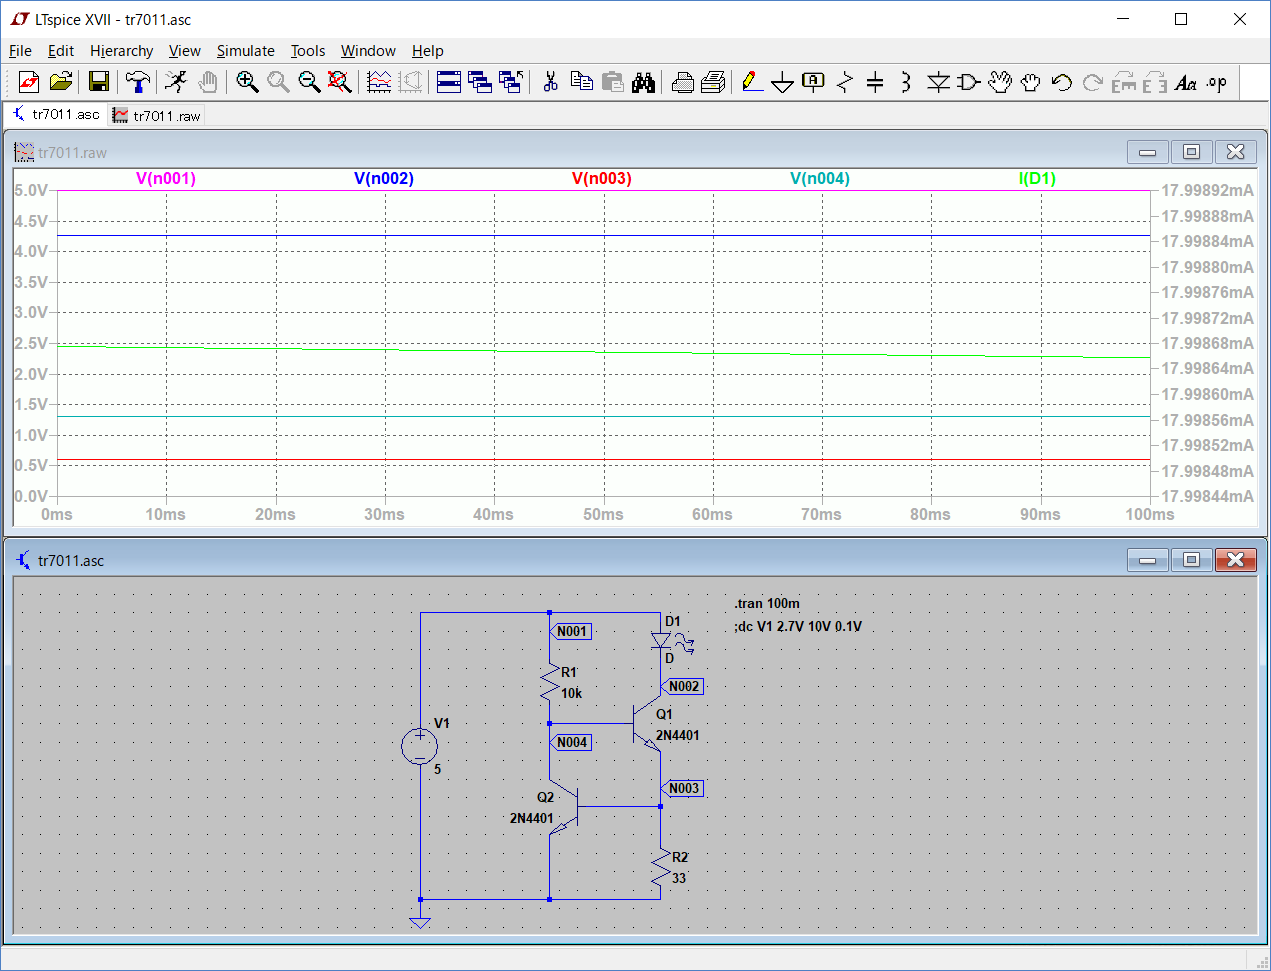The height and width of the screenshot is (971, 1271).
Task: Click the Save floppy disk icon
Action: (x=99, y=82)
